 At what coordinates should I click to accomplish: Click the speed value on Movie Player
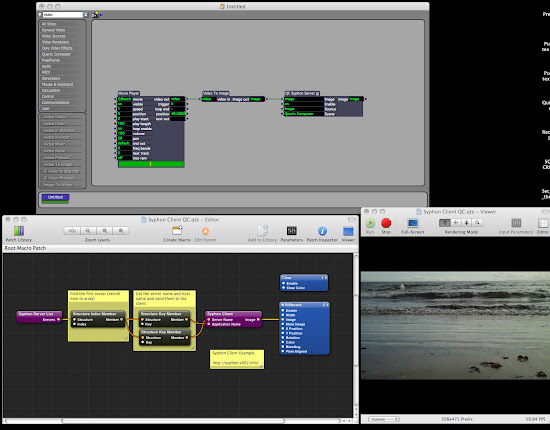click(124, 109)
